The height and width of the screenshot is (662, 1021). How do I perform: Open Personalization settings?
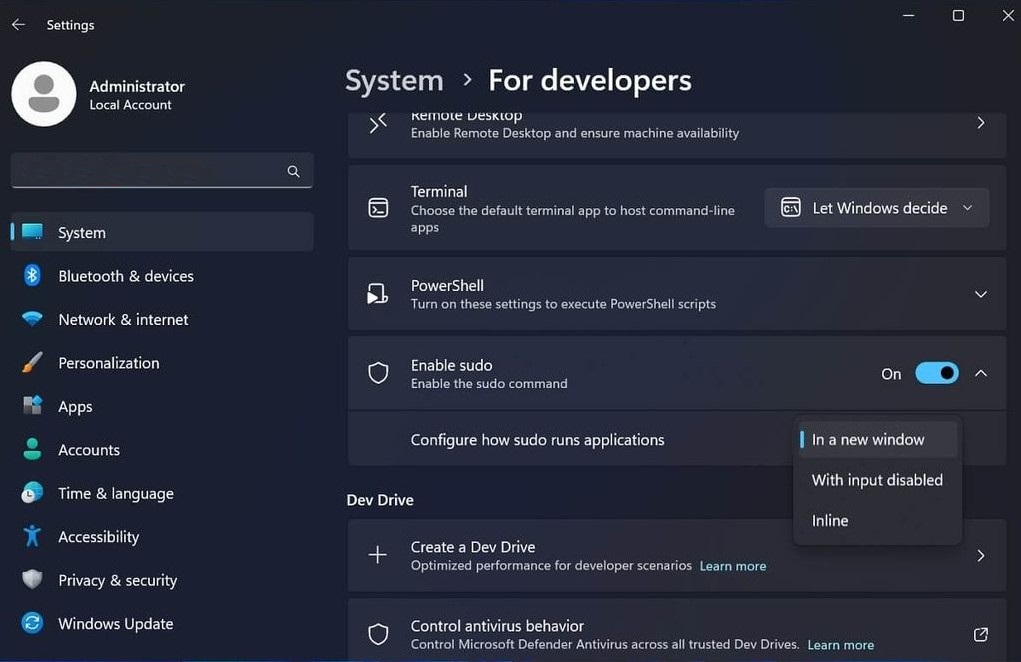click(162, 363)
